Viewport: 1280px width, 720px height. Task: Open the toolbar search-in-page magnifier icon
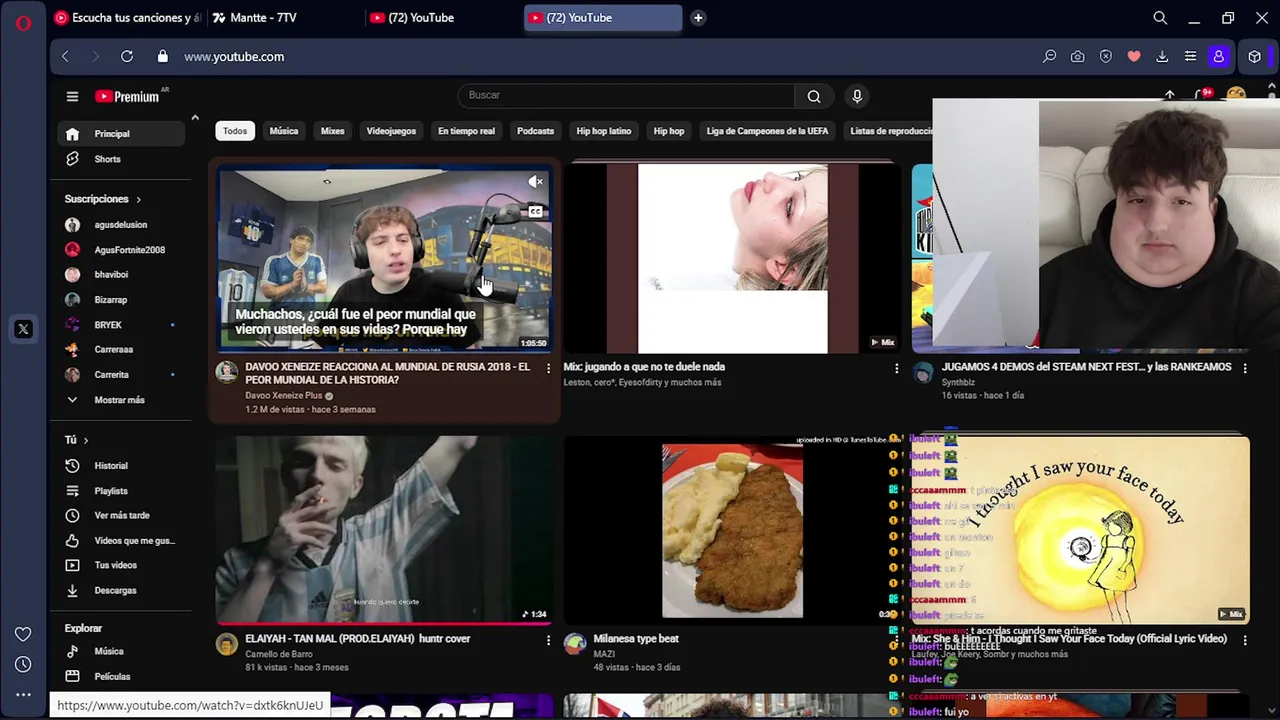click(1049, 57)
